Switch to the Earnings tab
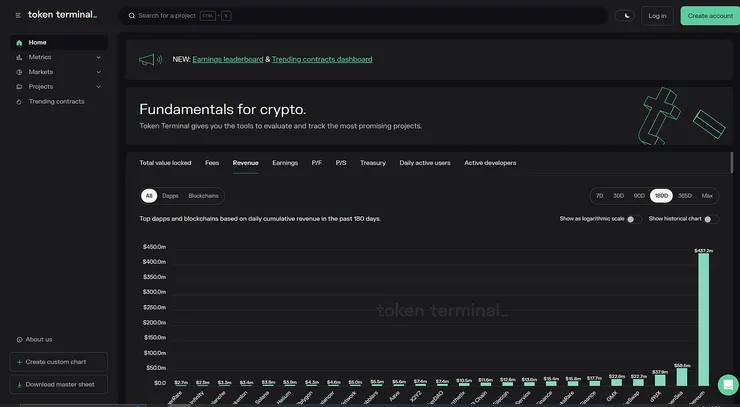Screen dimensions: 740x407 click(x=285, y=163)
